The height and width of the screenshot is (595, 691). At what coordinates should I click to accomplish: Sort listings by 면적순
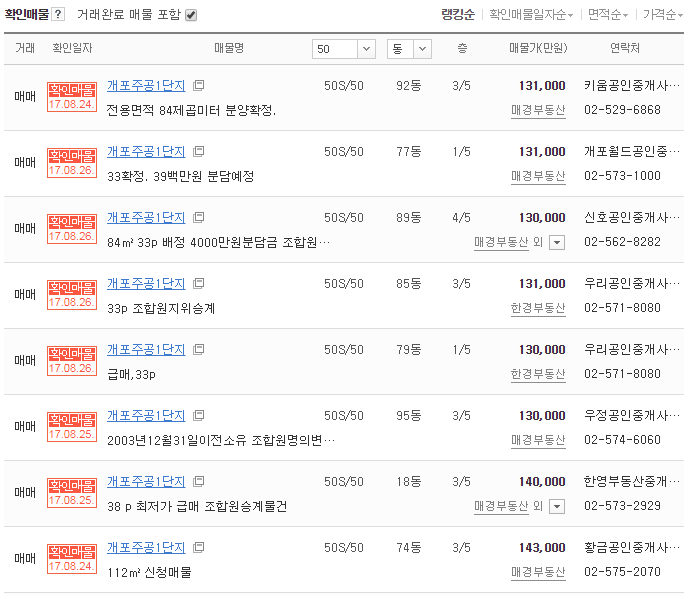click(x=608, y=15)
